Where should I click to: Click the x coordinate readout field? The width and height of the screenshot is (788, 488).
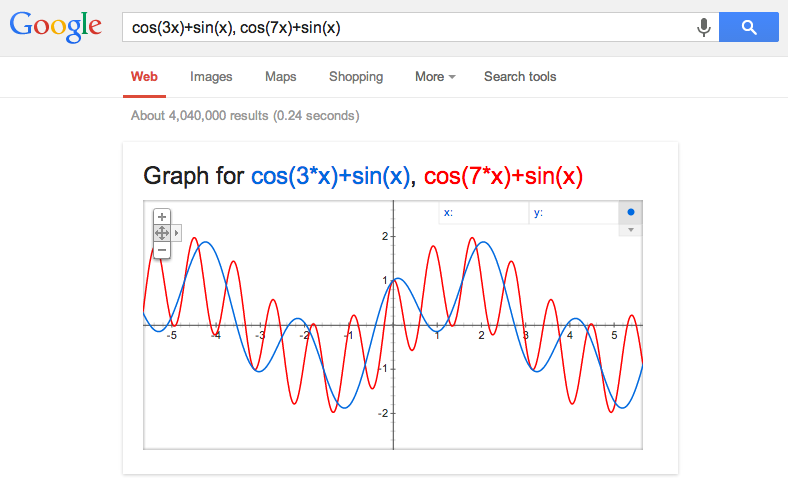(483, 213)
